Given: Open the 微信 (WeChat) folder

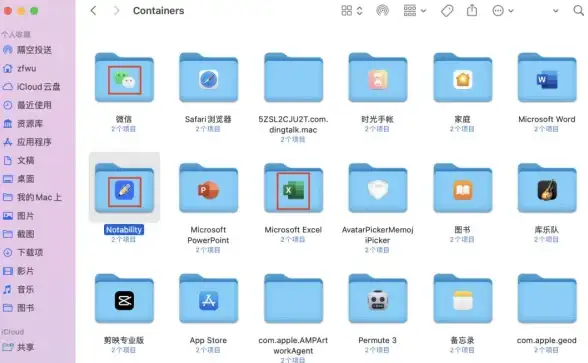Looking at the screenshot, I should (x=124, y=78).
